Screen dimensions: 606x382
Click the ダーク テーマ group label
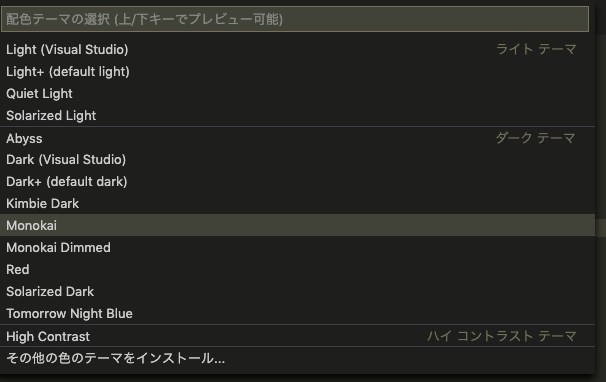[x=535, y=138]
